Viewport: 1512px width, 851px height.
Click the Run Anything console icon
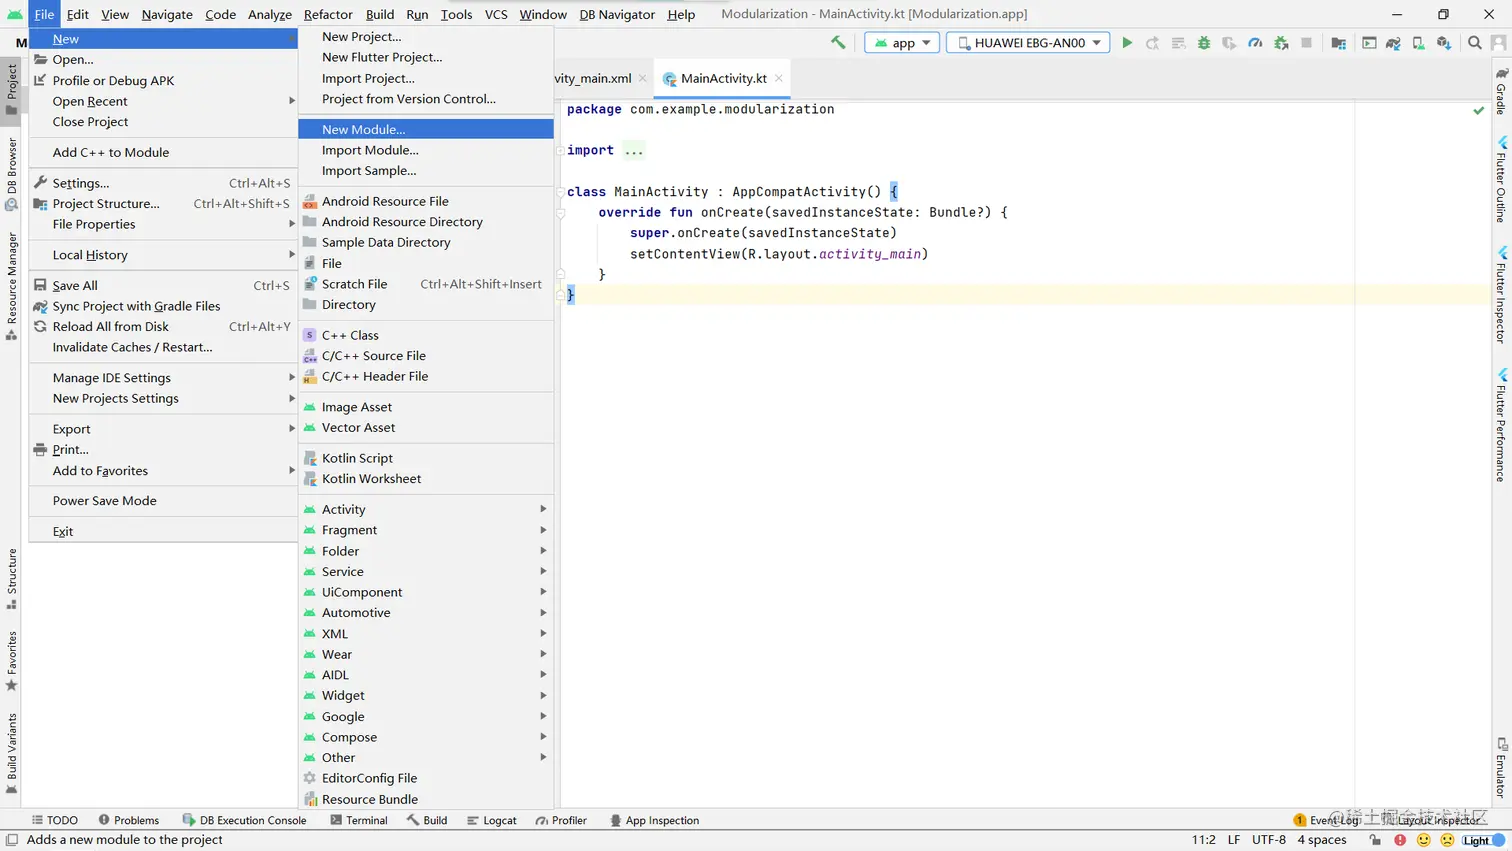(1369, 43)
